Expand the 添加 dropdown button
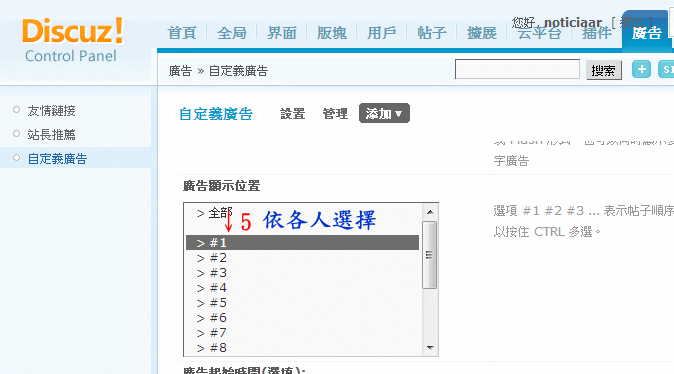The image size is (674, 374). (x=384, y=113)
